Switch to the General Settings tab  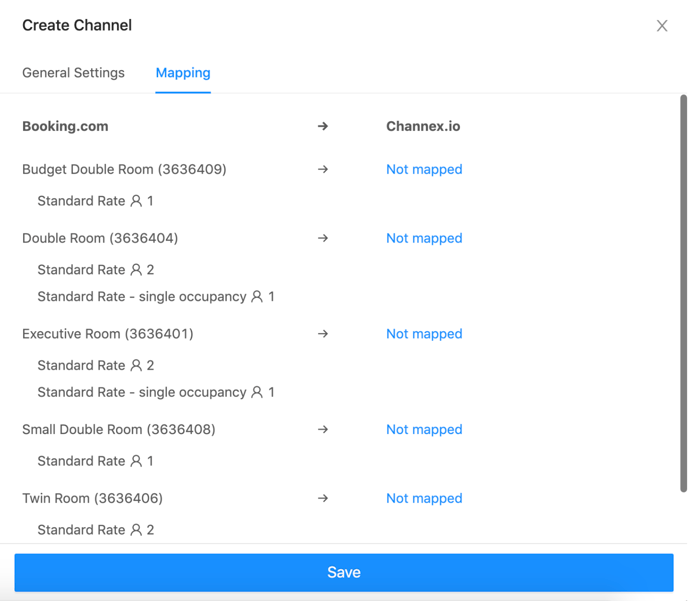(x=73, y=73)
